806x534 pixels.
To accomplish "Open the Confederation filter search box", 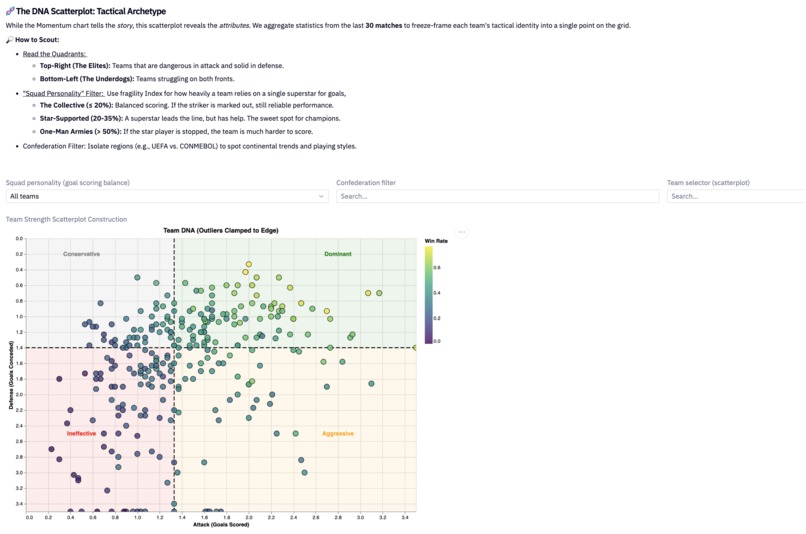I will tap(498, 196).
